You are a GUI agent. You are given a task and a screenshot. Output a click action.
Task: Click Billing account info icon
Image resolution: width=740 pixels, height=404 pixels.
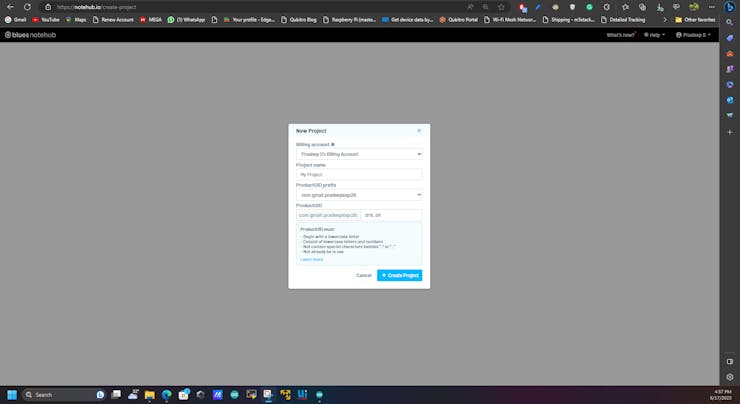(x=333, y=144)
